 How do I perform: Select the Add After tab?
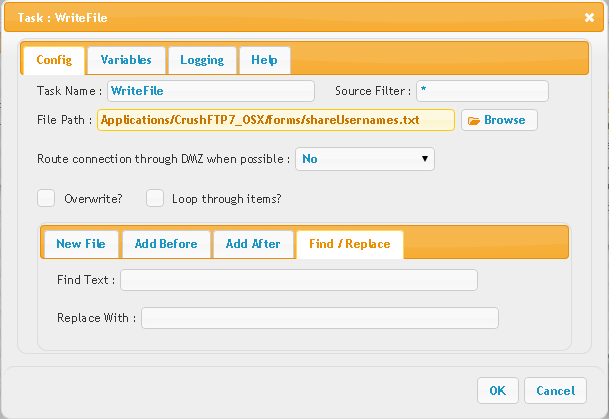253,244
